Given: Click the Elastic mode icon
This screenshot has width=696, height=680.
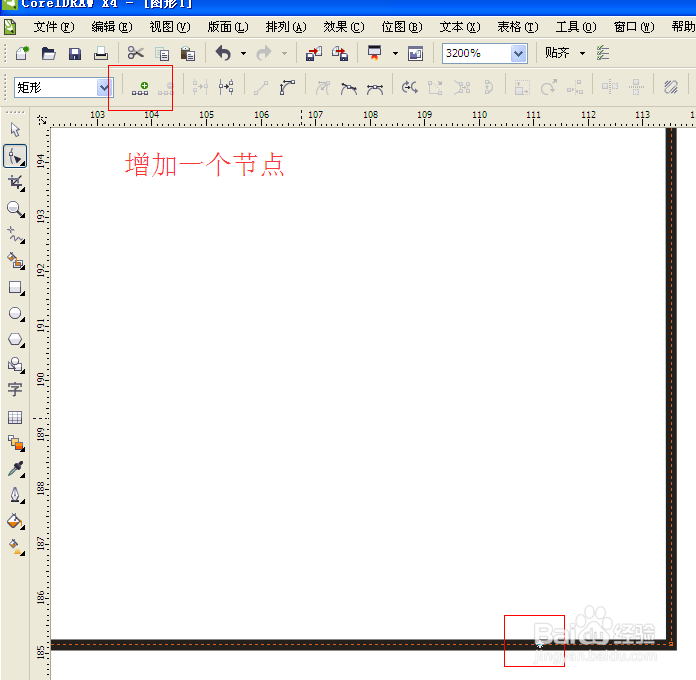Looking at the screenshot, I should 671,87.
